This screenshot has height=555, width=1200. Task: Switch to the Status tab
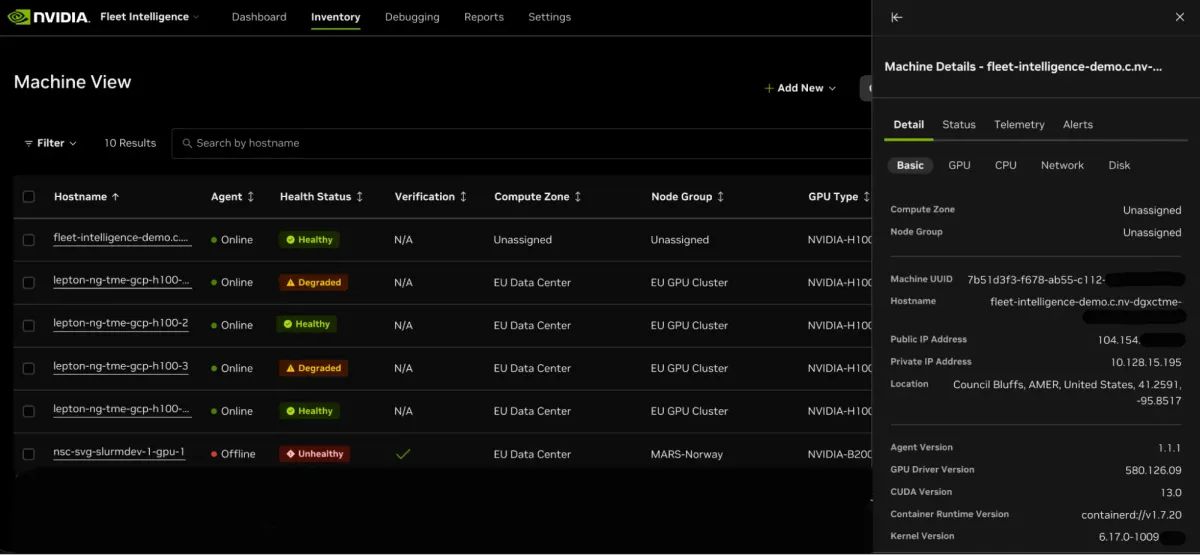959,125
